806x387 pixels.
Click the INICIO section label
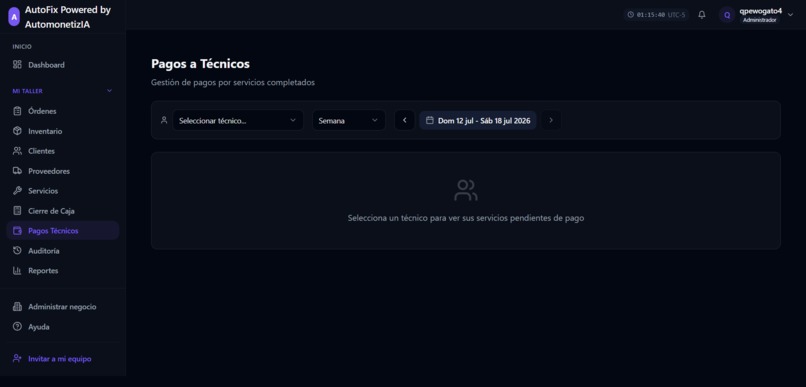(x=22, y=46)
